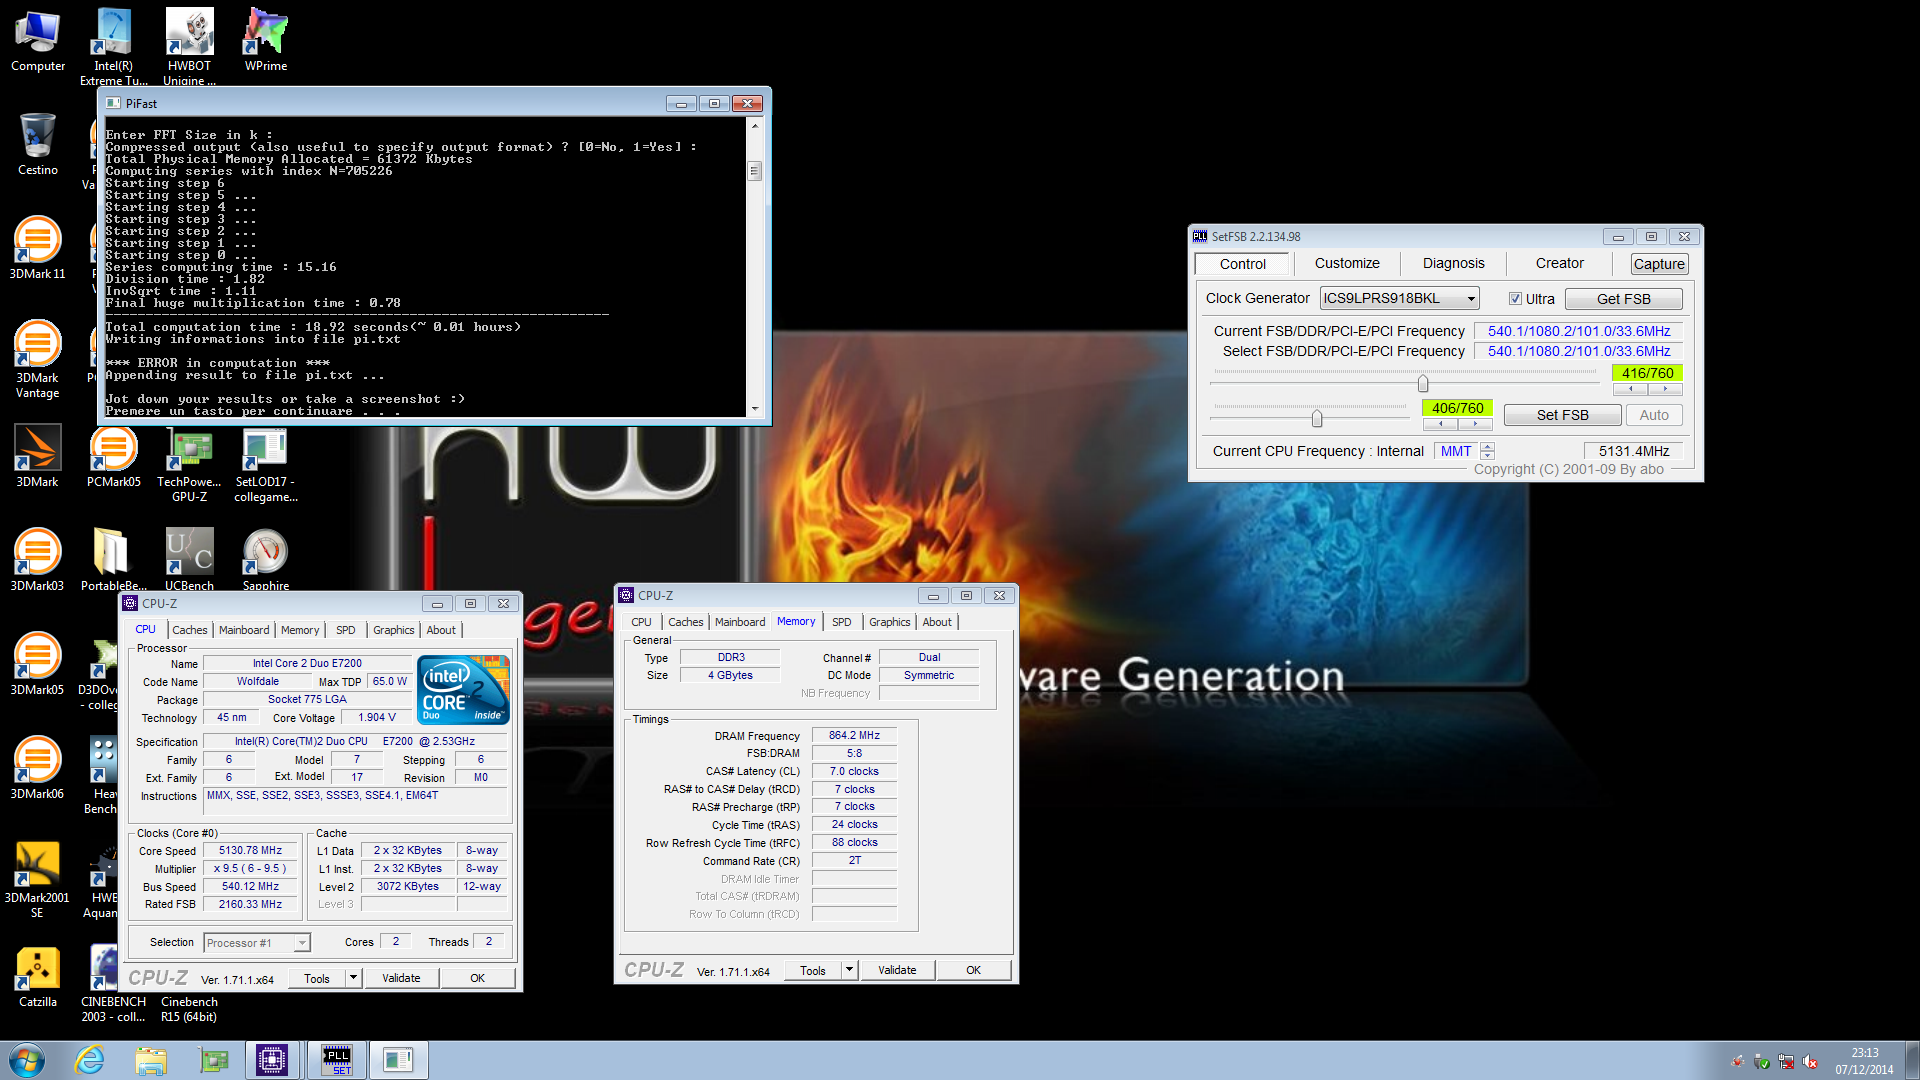The width and height of the screenshot is (1920, 1080).
Task: Open the Windows Start button
Action: pyautogui.click(x=27, y=1060)
